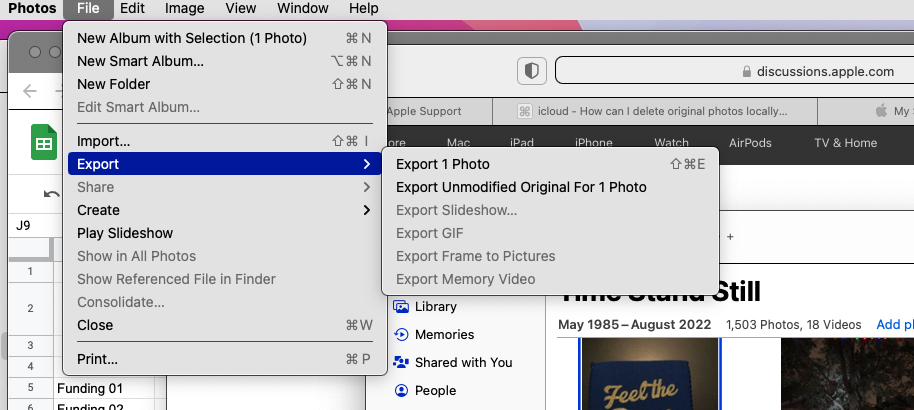
Task: Go to Shared with You in the sidebar
Action: click(402, 362)
